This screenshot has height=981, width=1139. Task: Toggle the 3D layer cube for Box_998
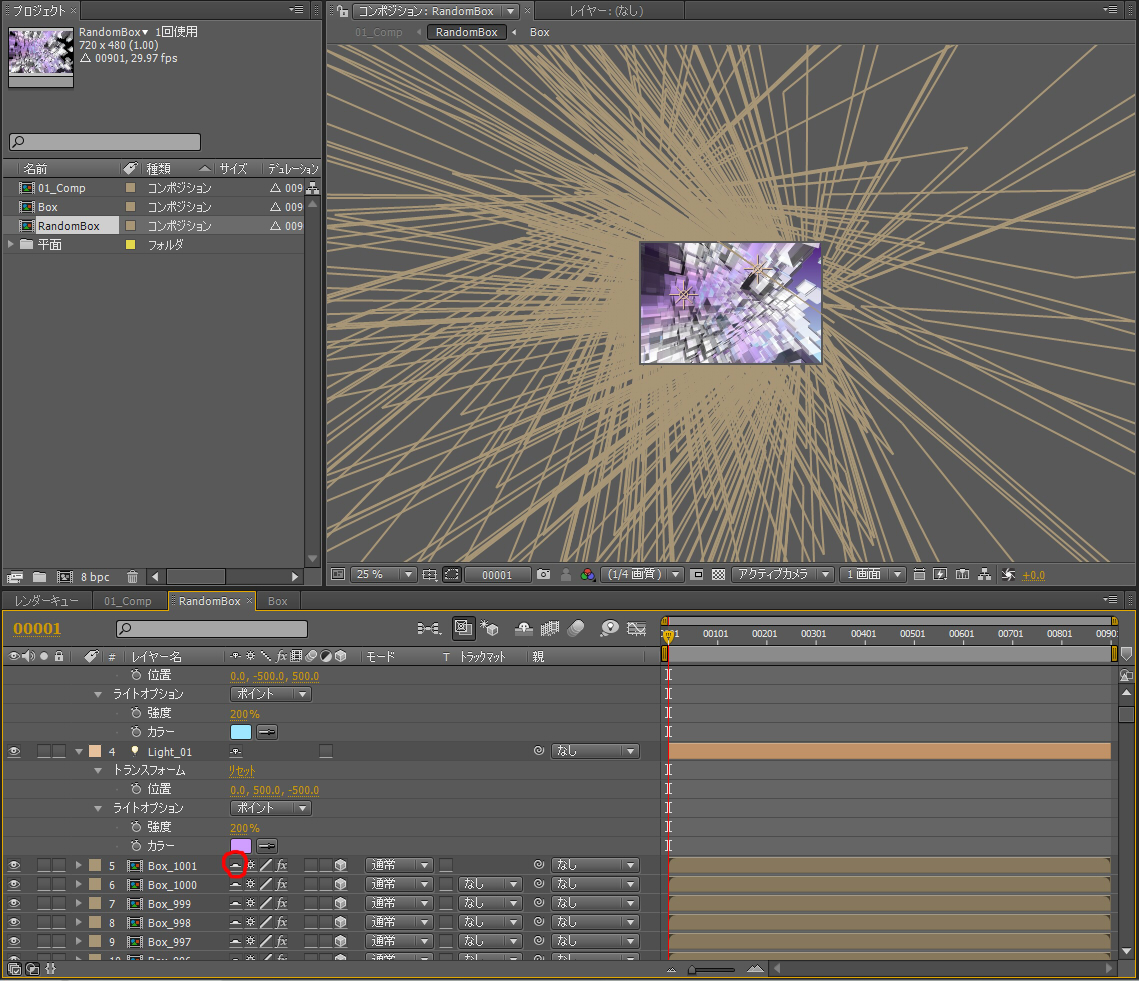tap(340, 922)
